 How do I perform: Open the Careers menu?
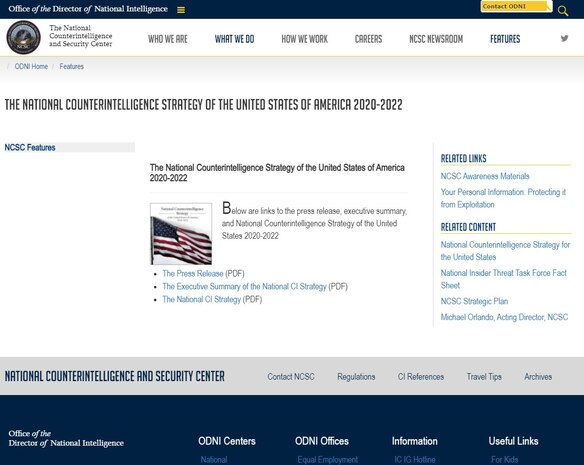(x=368, y=39)
